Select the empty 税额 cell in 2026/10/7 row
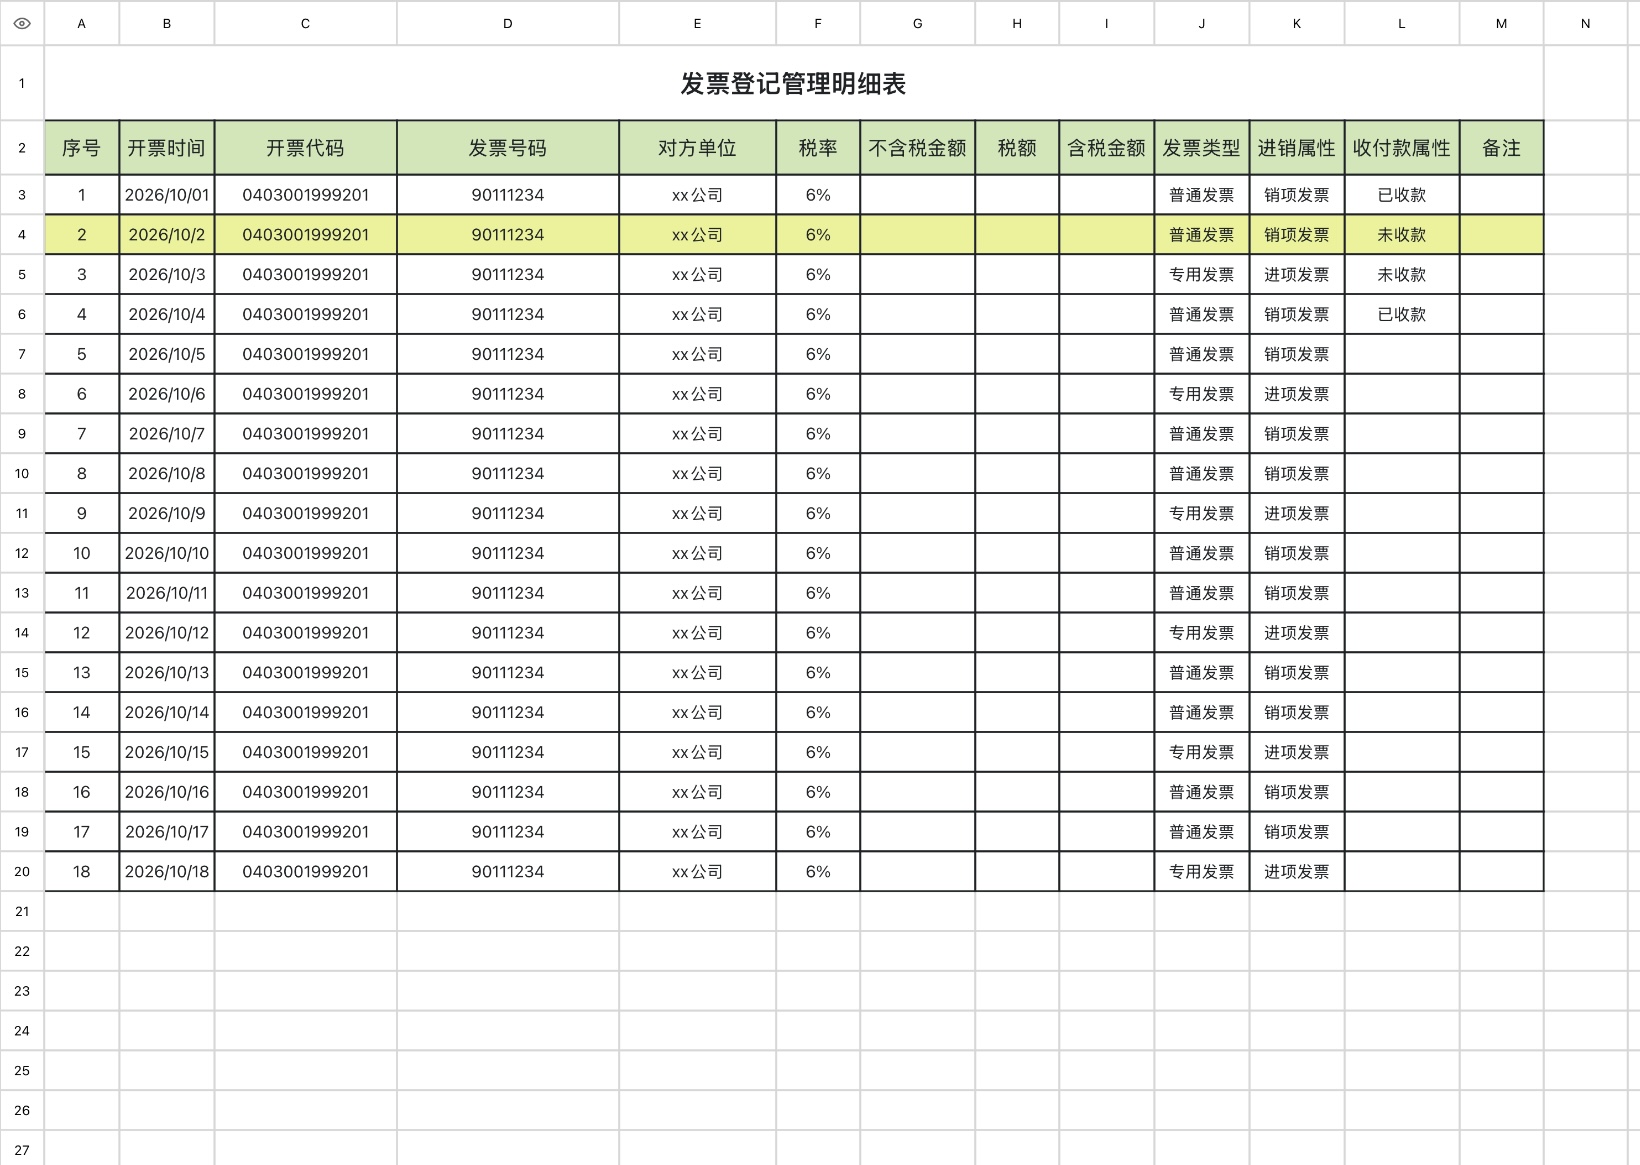1640x1165 pixels. (x=1017, y=434)
